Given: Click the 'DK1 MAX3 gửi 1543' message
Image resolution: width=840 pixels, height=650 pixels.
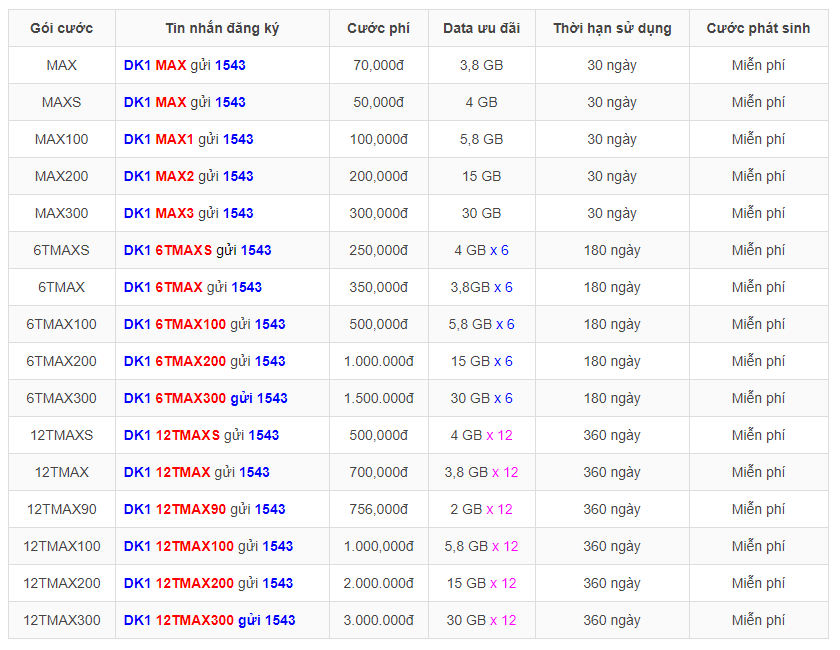Looking at the screenshot, I should [x=188, y=213].
